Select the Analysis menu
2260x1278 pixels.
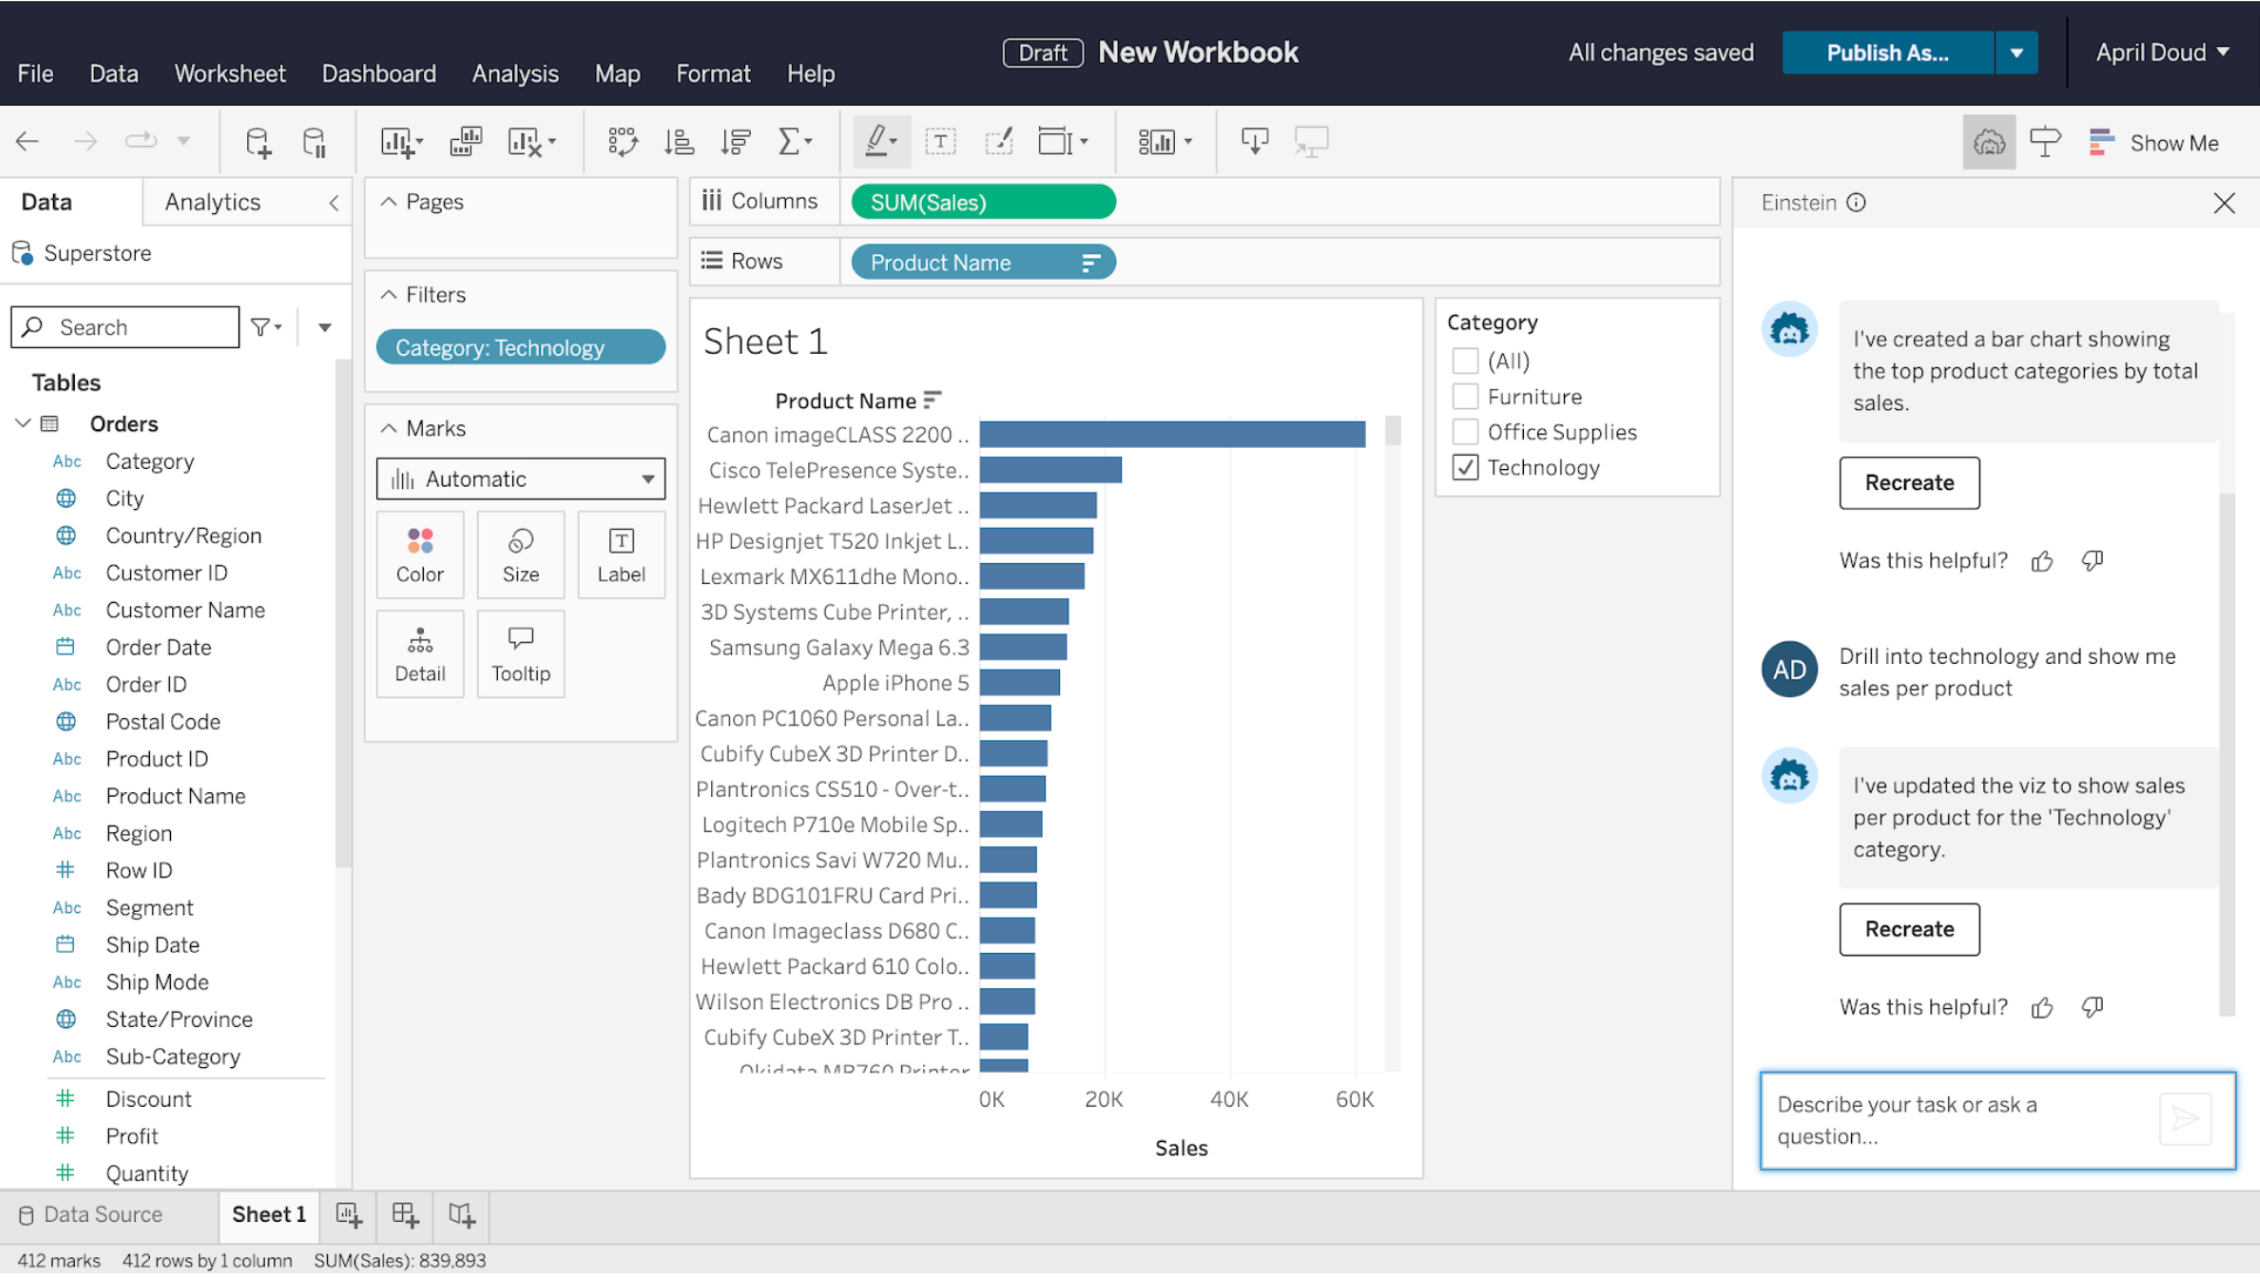pyautogui.click(x=515, y=73)
